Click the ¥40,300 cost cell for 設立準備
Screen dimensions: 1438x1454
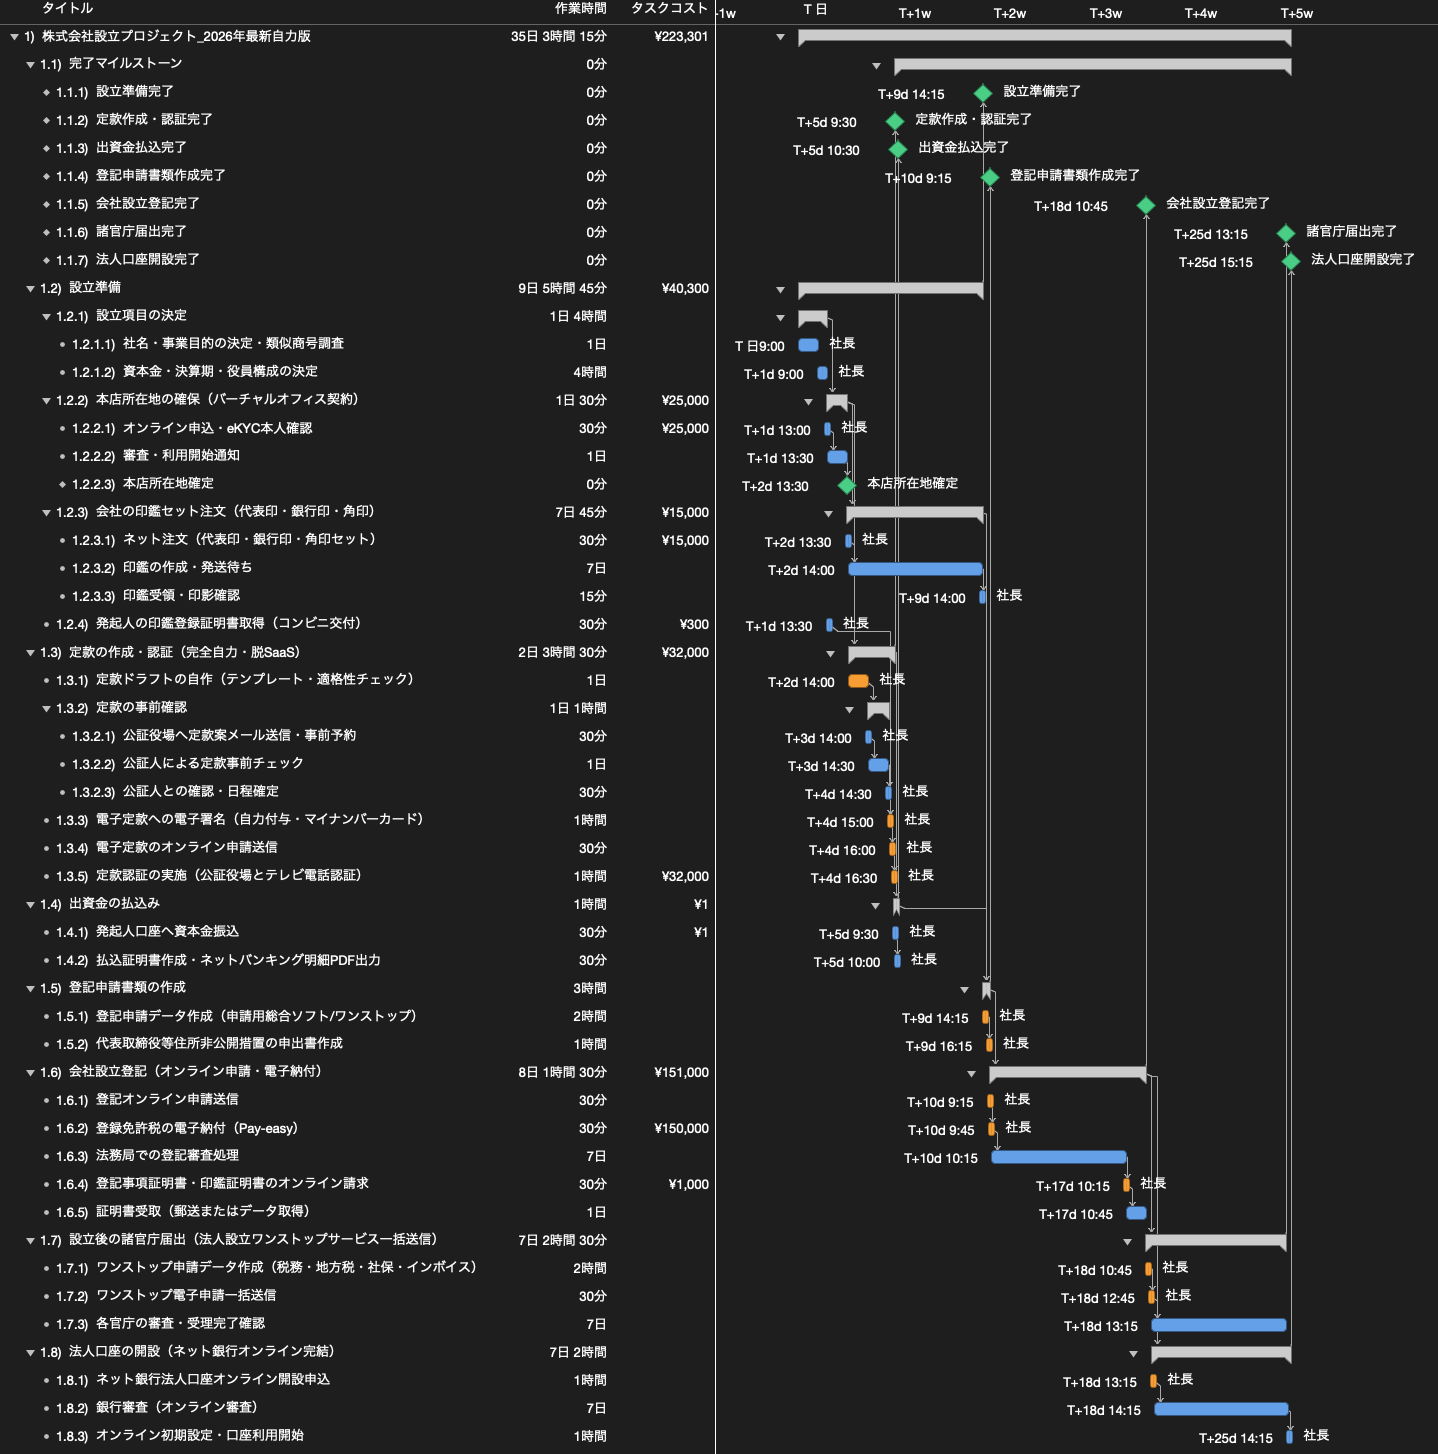tap(685, 289)
